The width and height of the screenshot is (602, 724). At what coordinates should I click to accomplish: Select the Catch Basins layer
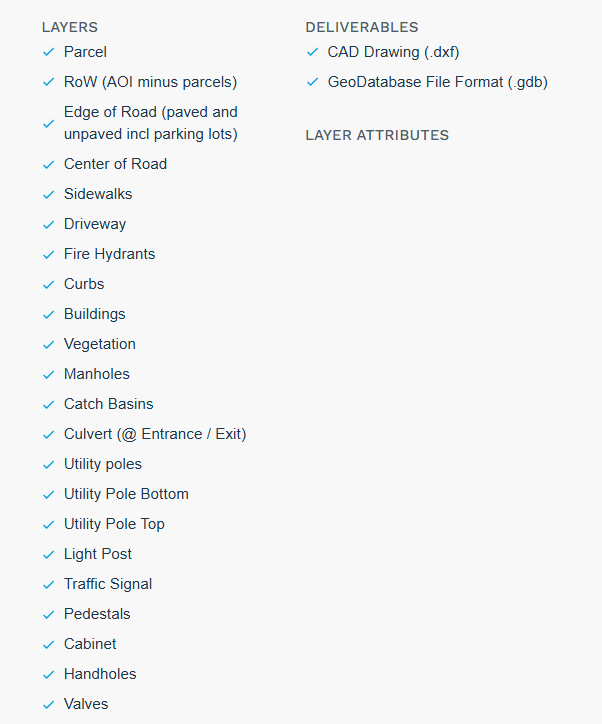(x=108, y=404)
